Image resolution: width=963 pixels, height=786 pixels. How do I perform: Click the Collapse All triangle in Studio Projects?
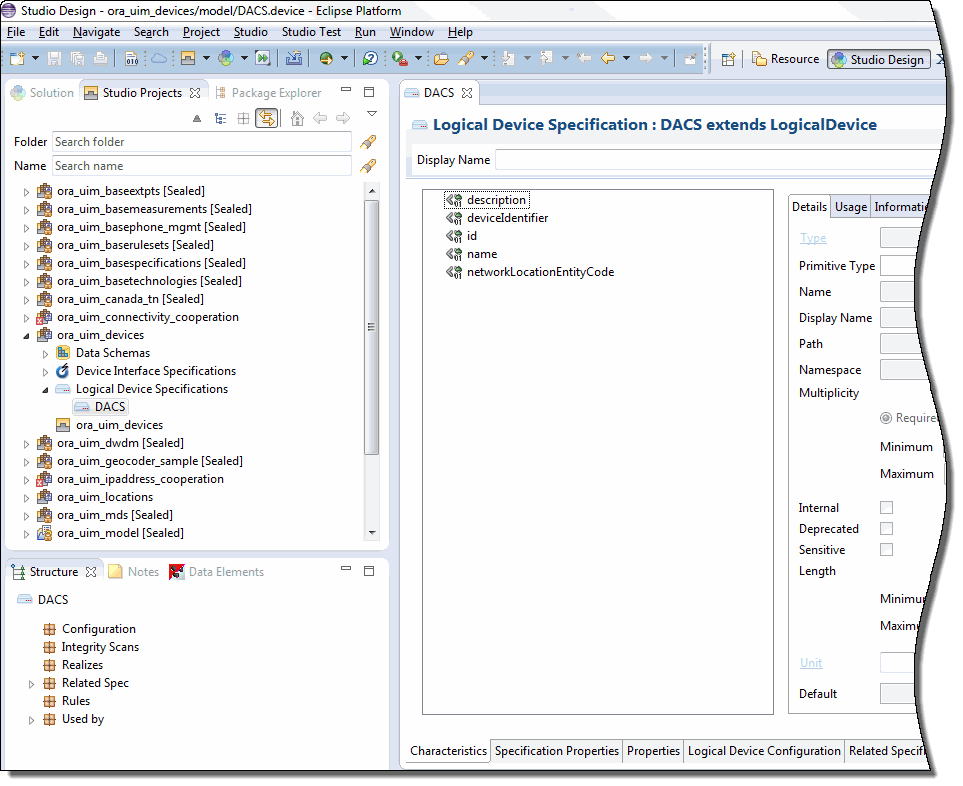coord(197,119)
